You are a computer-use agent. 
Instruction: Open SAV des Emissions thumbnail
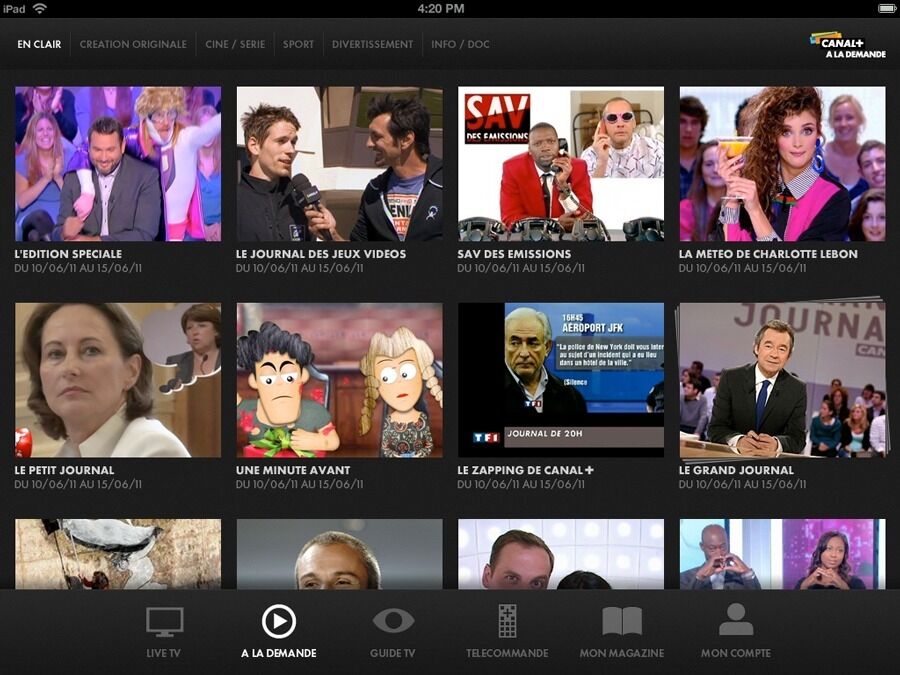point(560,164)
